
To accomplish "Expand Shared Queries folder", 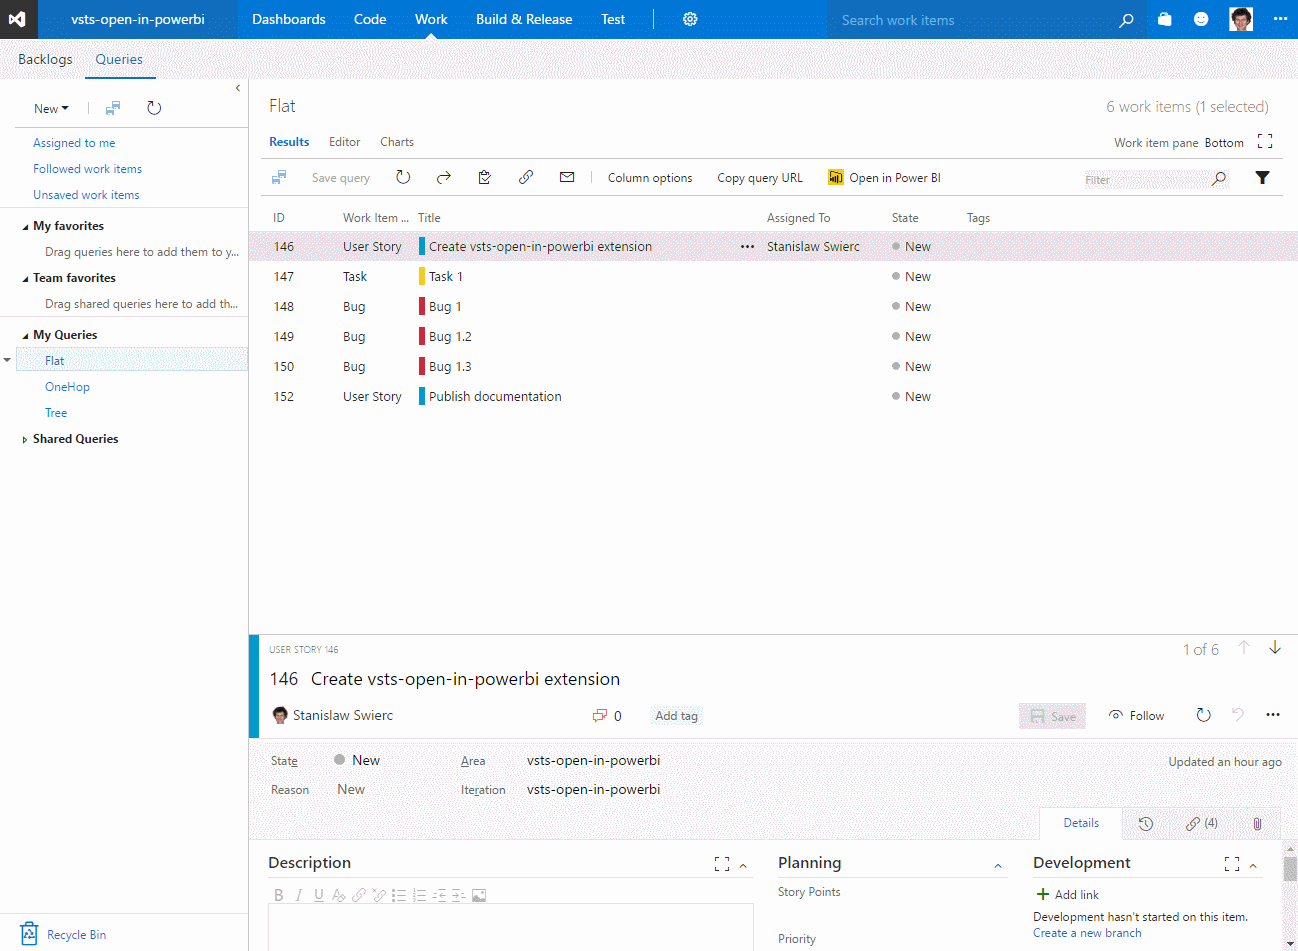I will pos(25,440).
